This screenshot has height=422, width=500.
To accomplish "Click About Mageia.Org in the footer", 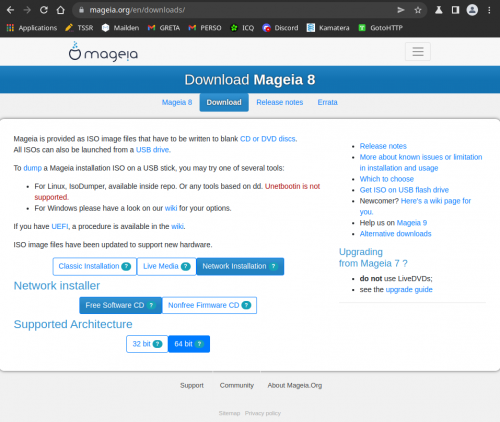I will (x=295, y=385).
